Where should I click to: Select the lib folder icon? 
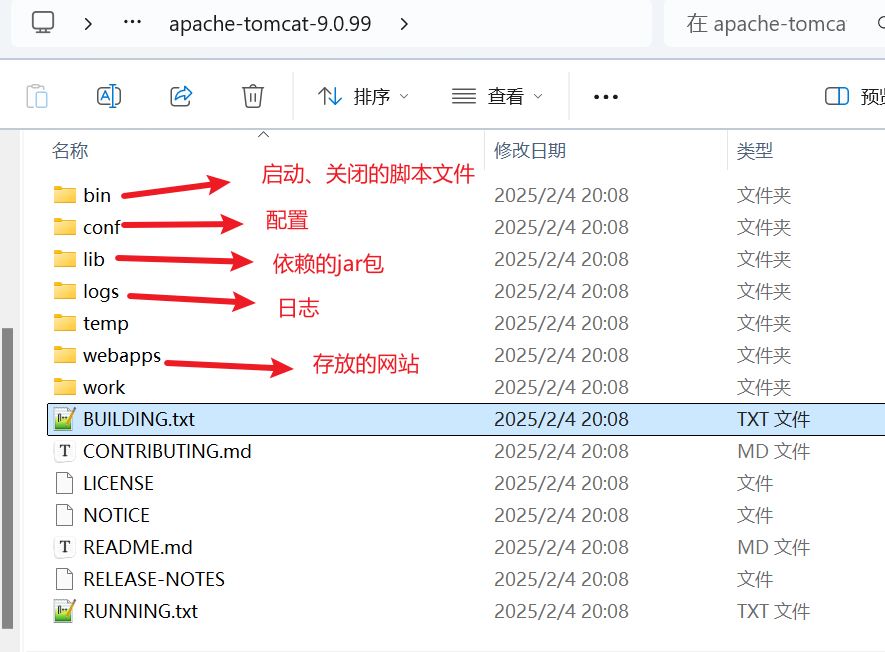click(x=64, y=259)
